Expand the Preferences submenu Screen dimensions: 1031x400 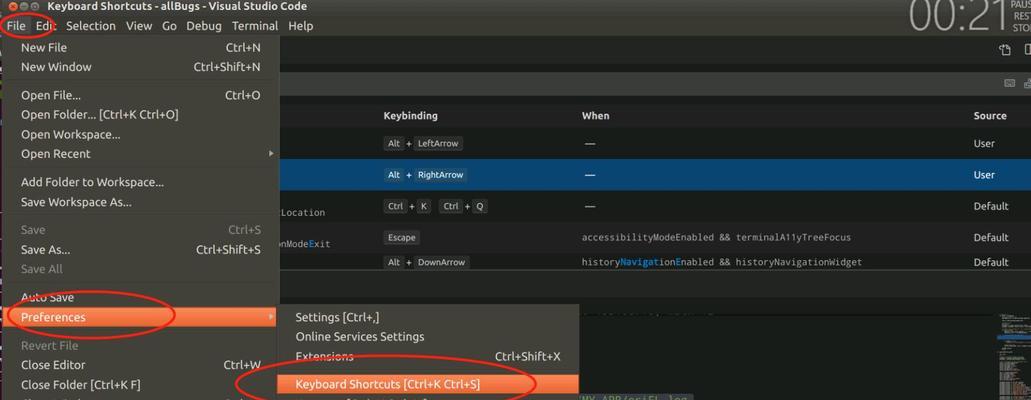[x=140, y=317]
